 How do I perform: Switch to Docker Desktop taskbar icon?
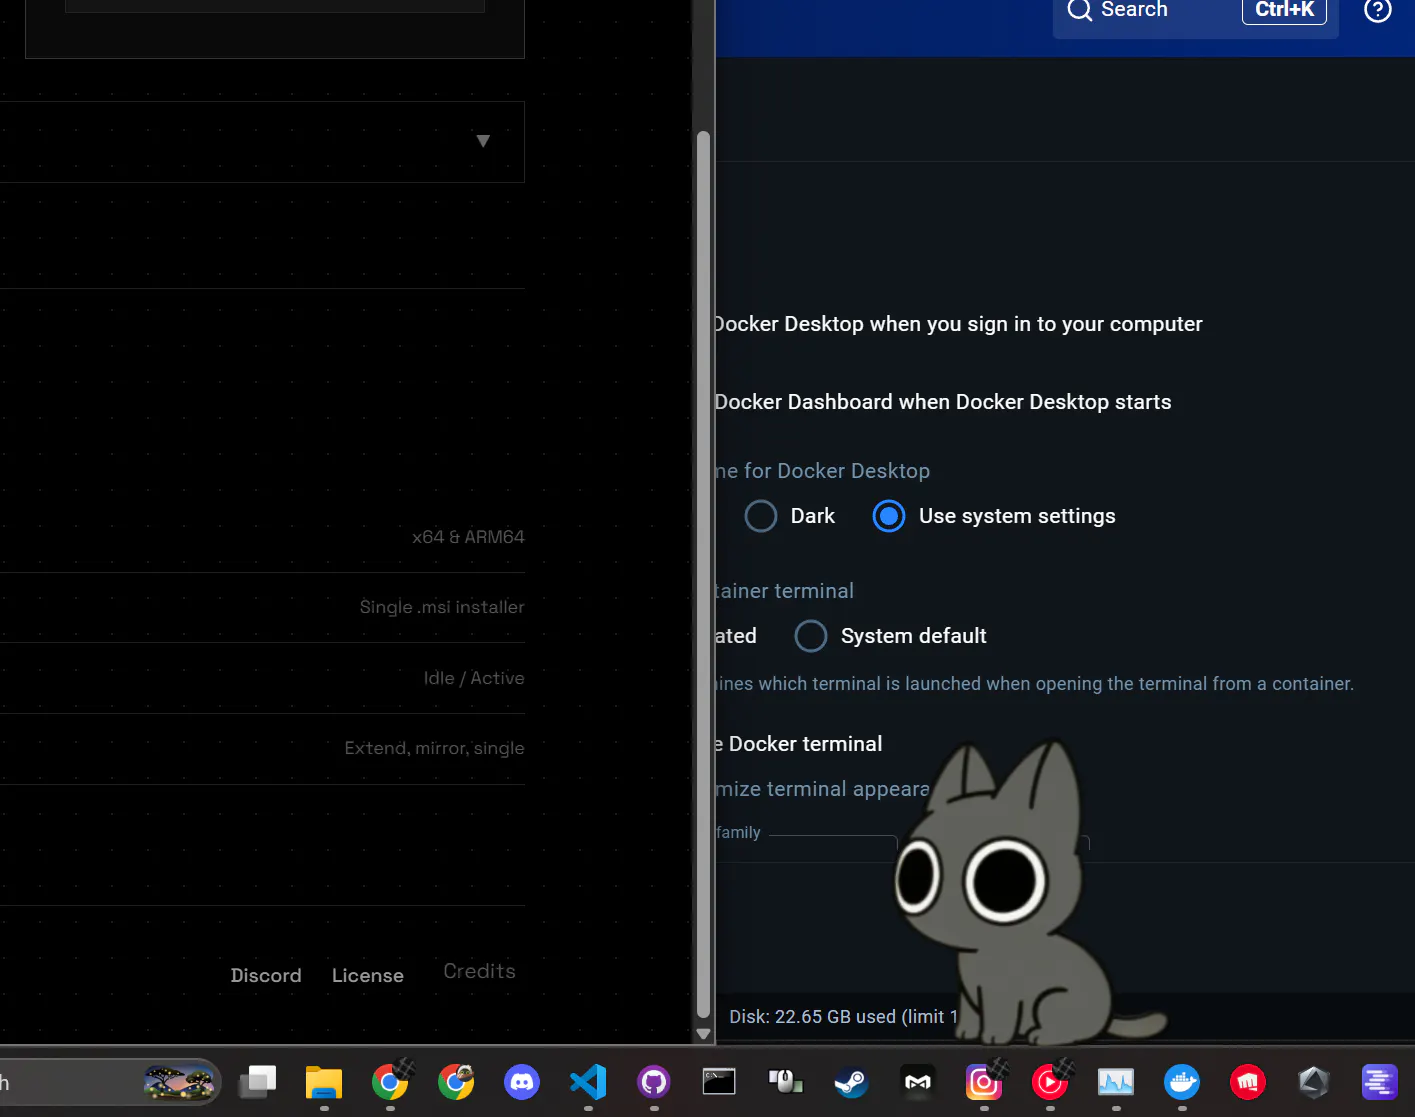tap(1182, 1082)
